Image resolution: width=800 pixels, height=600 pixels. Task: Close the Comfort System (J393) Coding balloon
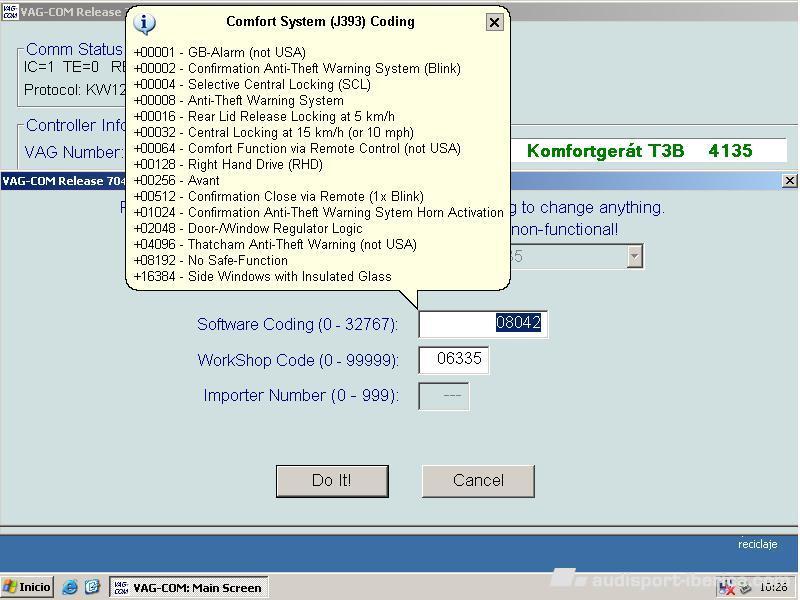[x=494, y=22]
